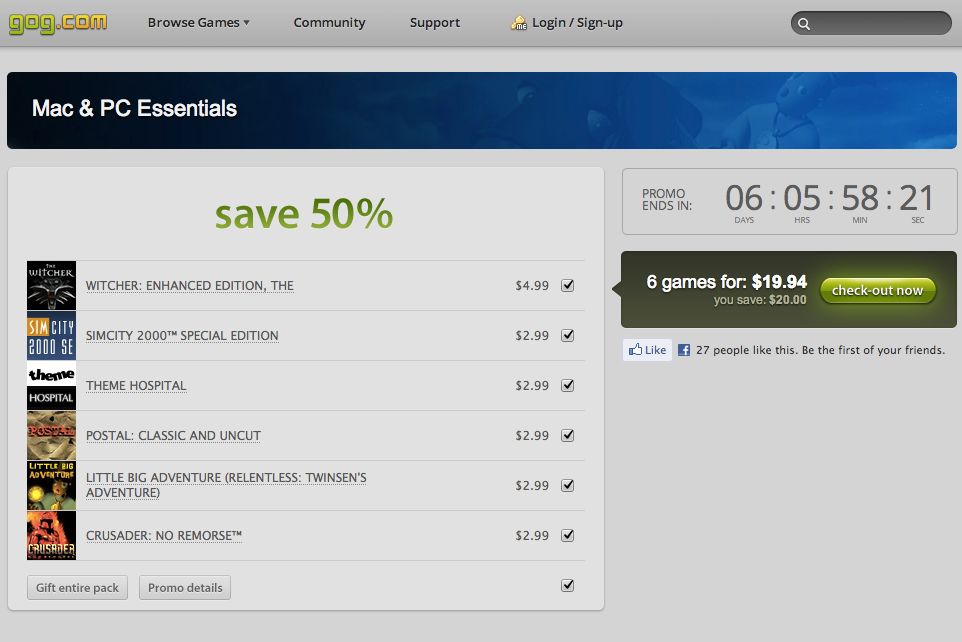Open SimCity 2000 Special Edition link
This screenshot has height=642, width=962.
[x=182, y=336]
